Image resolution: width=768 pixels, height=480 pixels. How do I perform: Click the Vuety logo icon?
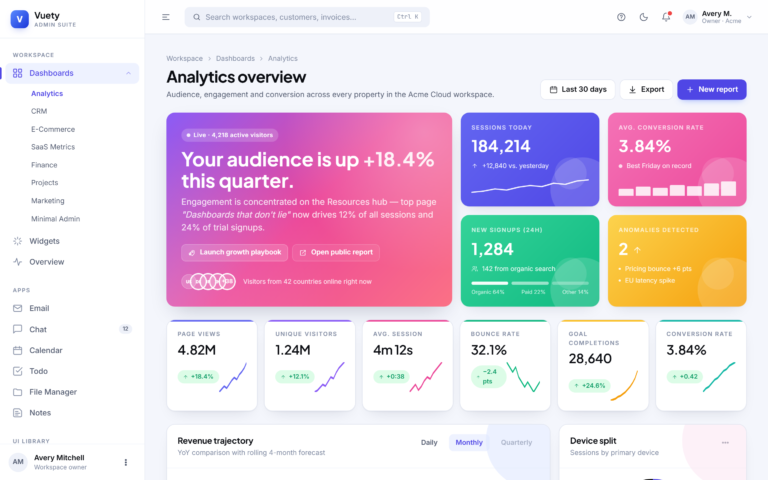(x=20, y=19)
